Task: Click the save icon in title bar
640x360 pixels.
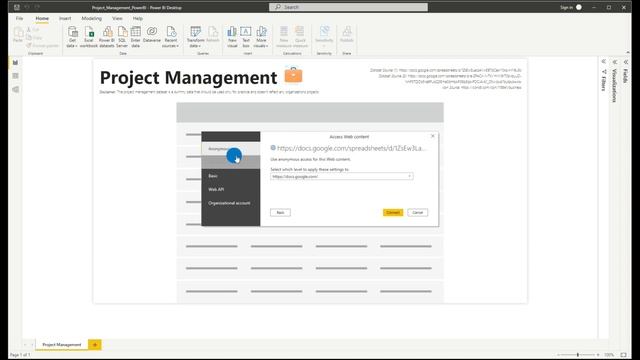Action: [17, 7]
